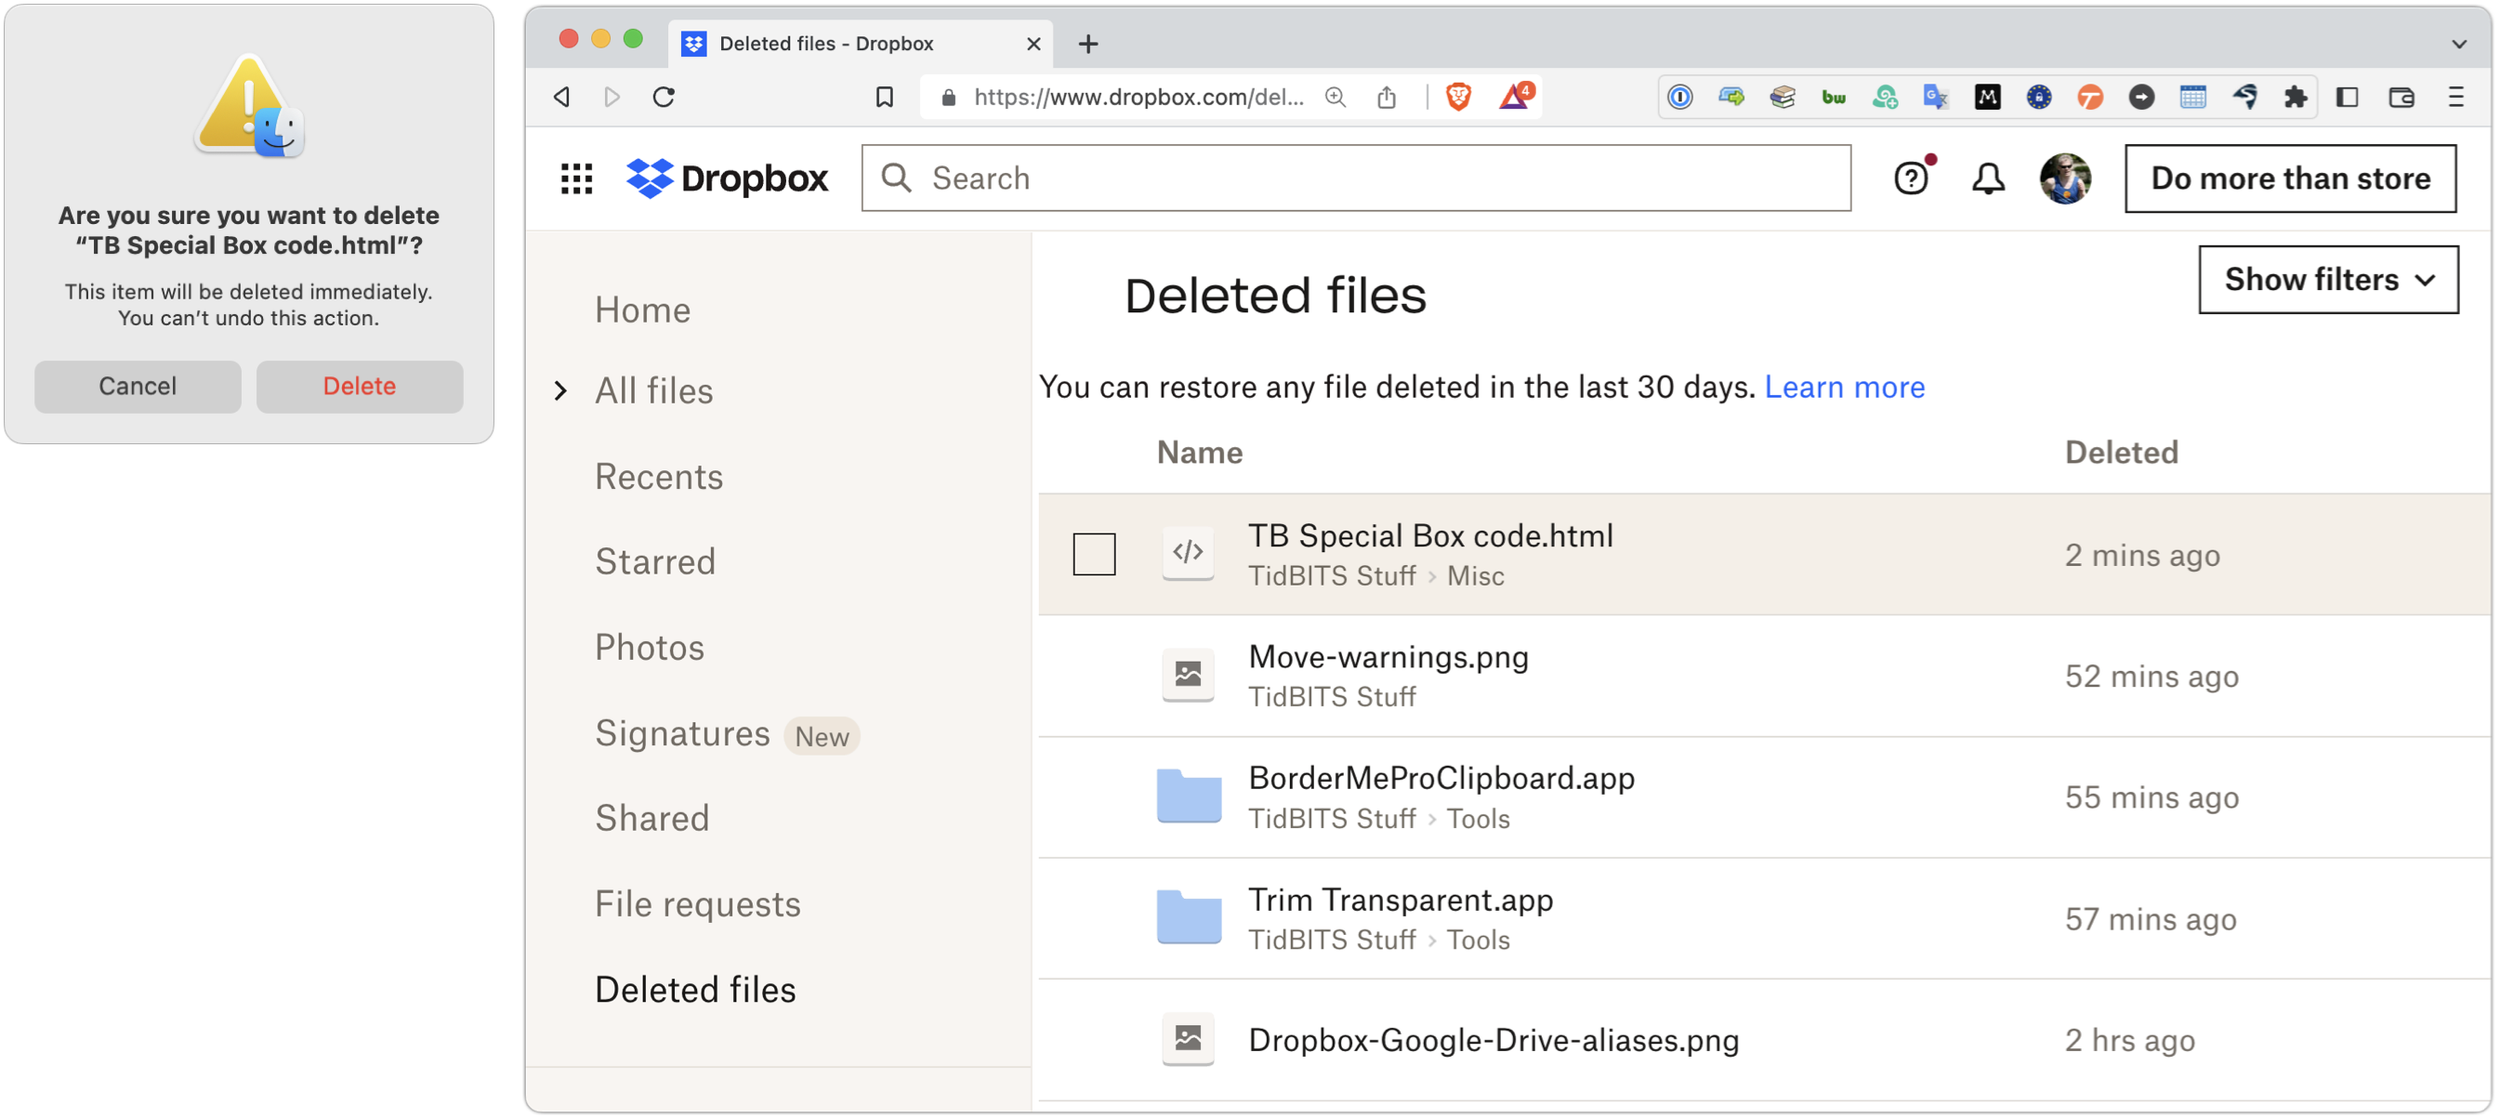
Task: Click the browser back arrow
Action: [562, 97]
